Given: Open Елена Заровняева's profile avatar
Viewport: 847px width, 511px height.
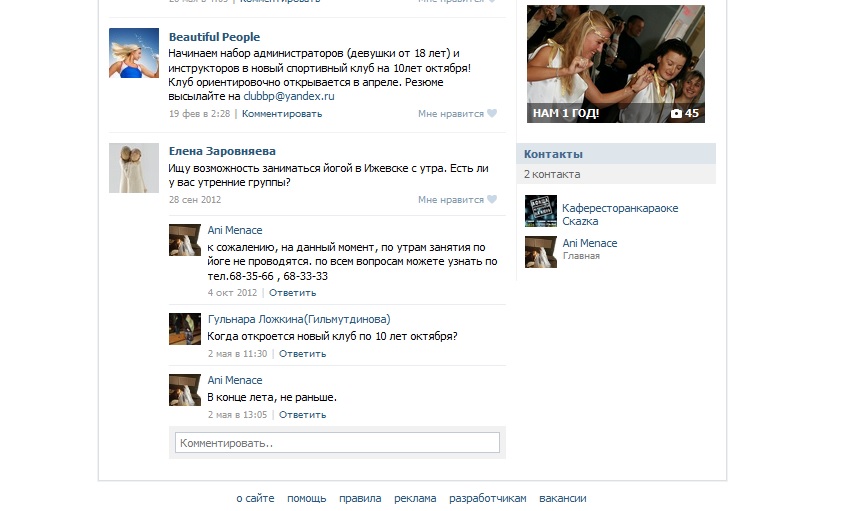Looking at the screenshot, I should (134, 168).
